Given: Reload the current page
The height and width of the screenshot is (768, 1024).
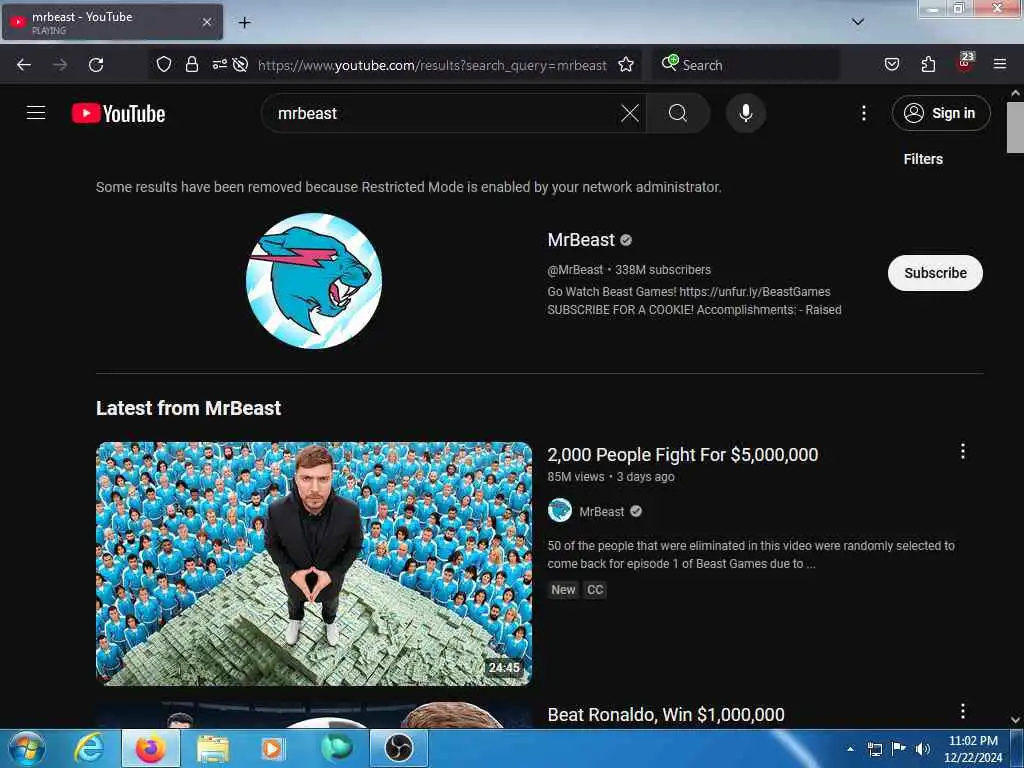Looking at the screenshot, I should [x=96, y=65].
